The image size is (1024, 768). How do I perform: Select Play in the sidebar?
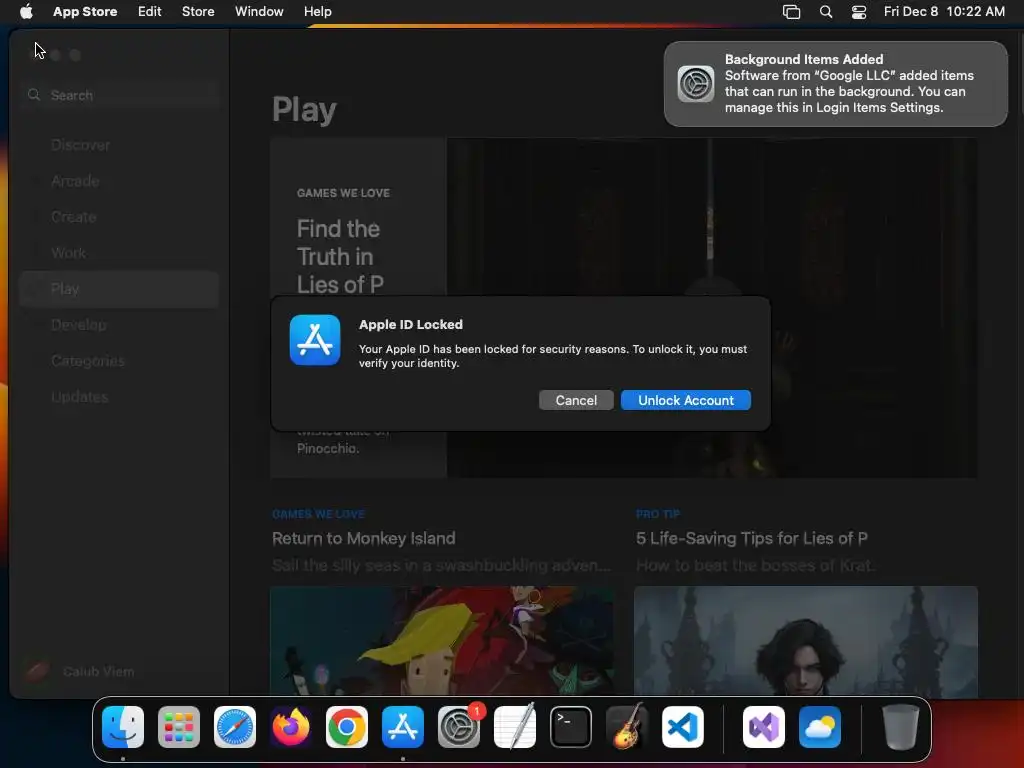pyautogui.click(x=119, y=289)
